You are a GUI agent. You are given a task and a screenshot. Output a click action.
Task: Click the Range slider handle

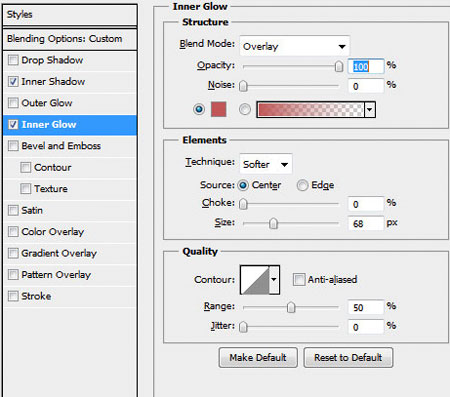tap(291, 307)
